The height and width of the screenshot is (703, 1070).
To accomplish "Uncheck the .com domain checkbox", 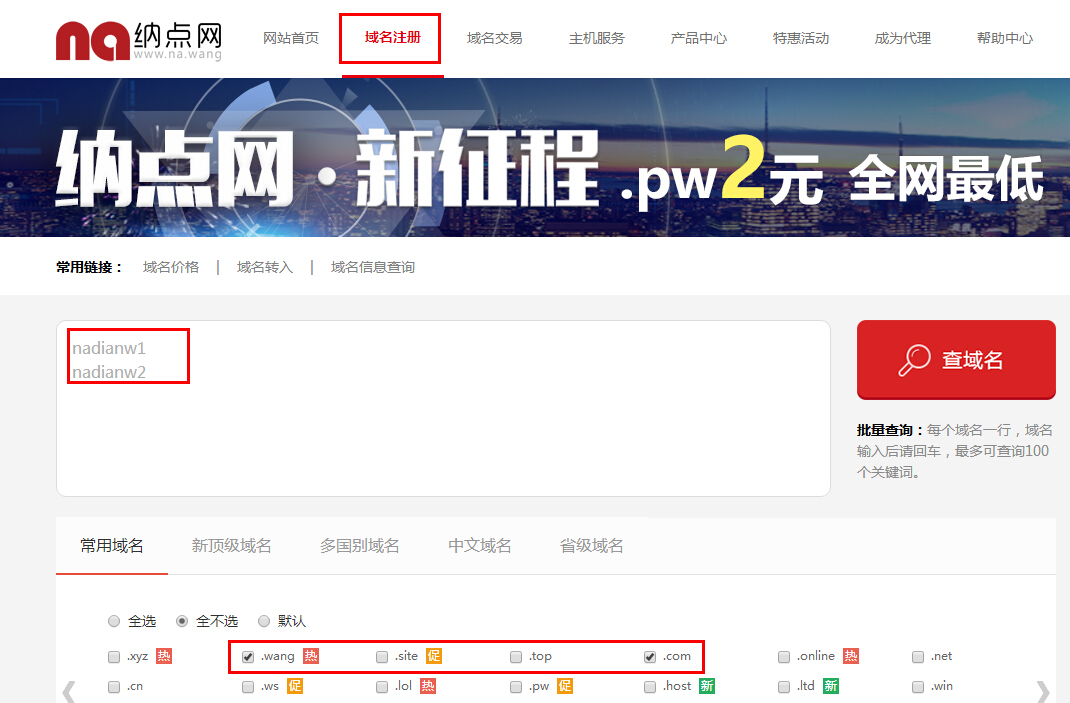I will click(650, 657).
